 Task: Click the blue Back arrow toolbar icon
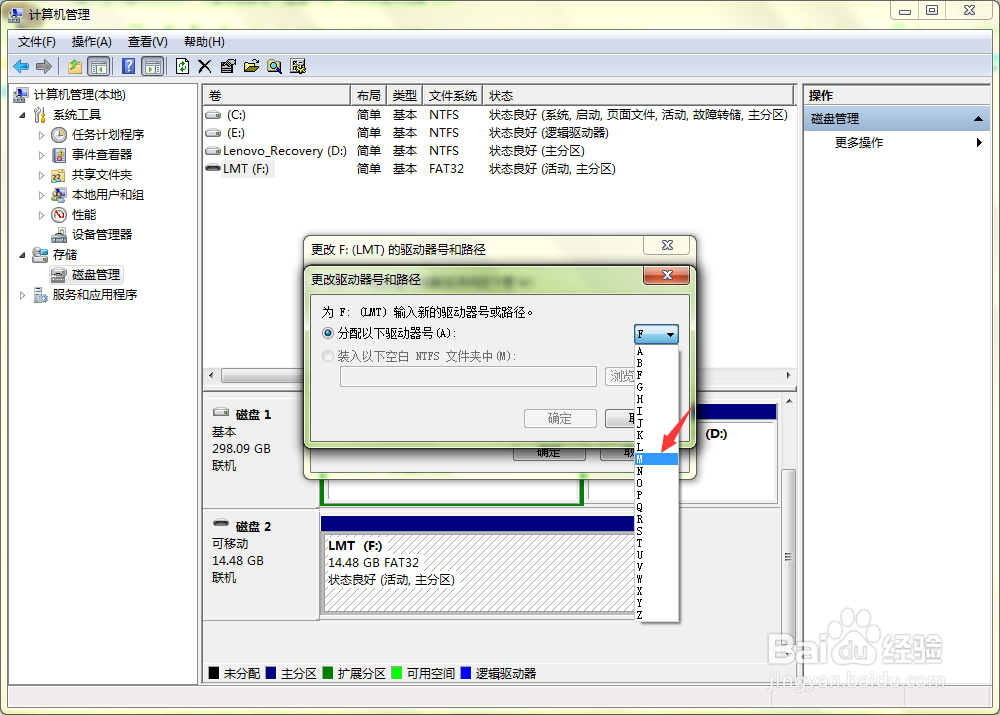(21, 66)
